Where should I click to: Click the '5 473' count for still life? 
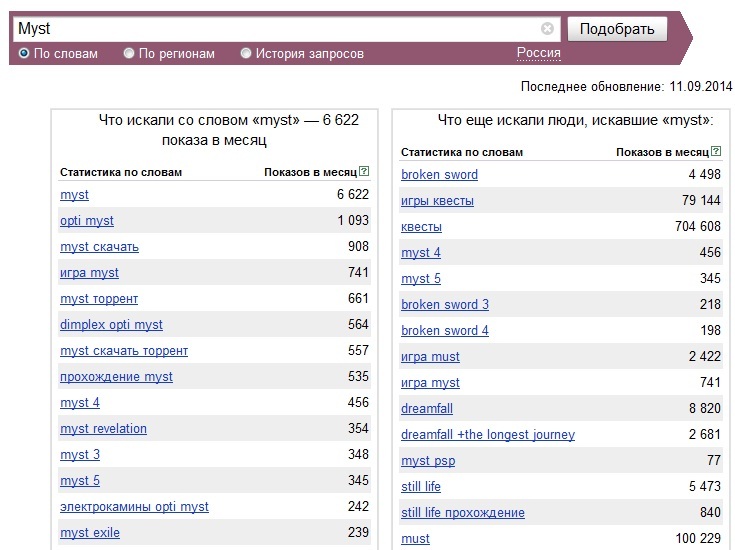[x=705, y=486]
